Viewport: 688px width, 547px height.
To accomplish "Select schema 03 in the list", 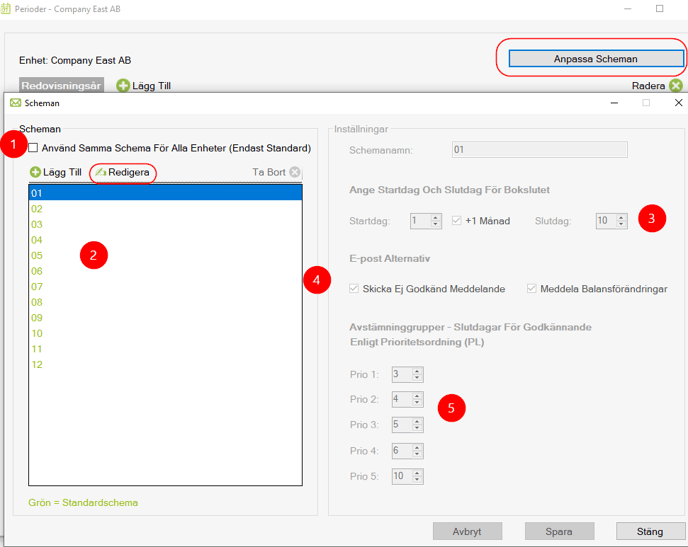I will point(165,225).
